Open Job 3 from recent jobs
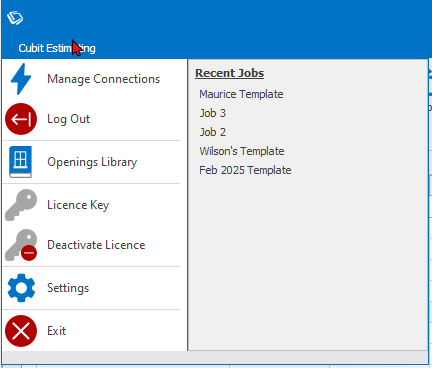Image resolution: width=432 pixels, height=368 pixels. 213,113
